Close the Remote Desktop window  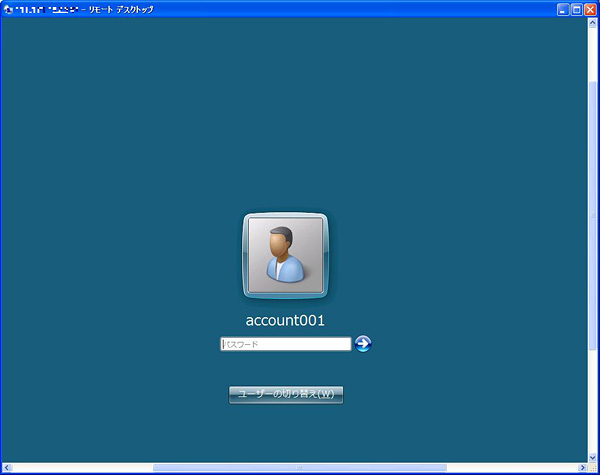tap(590, 8)
